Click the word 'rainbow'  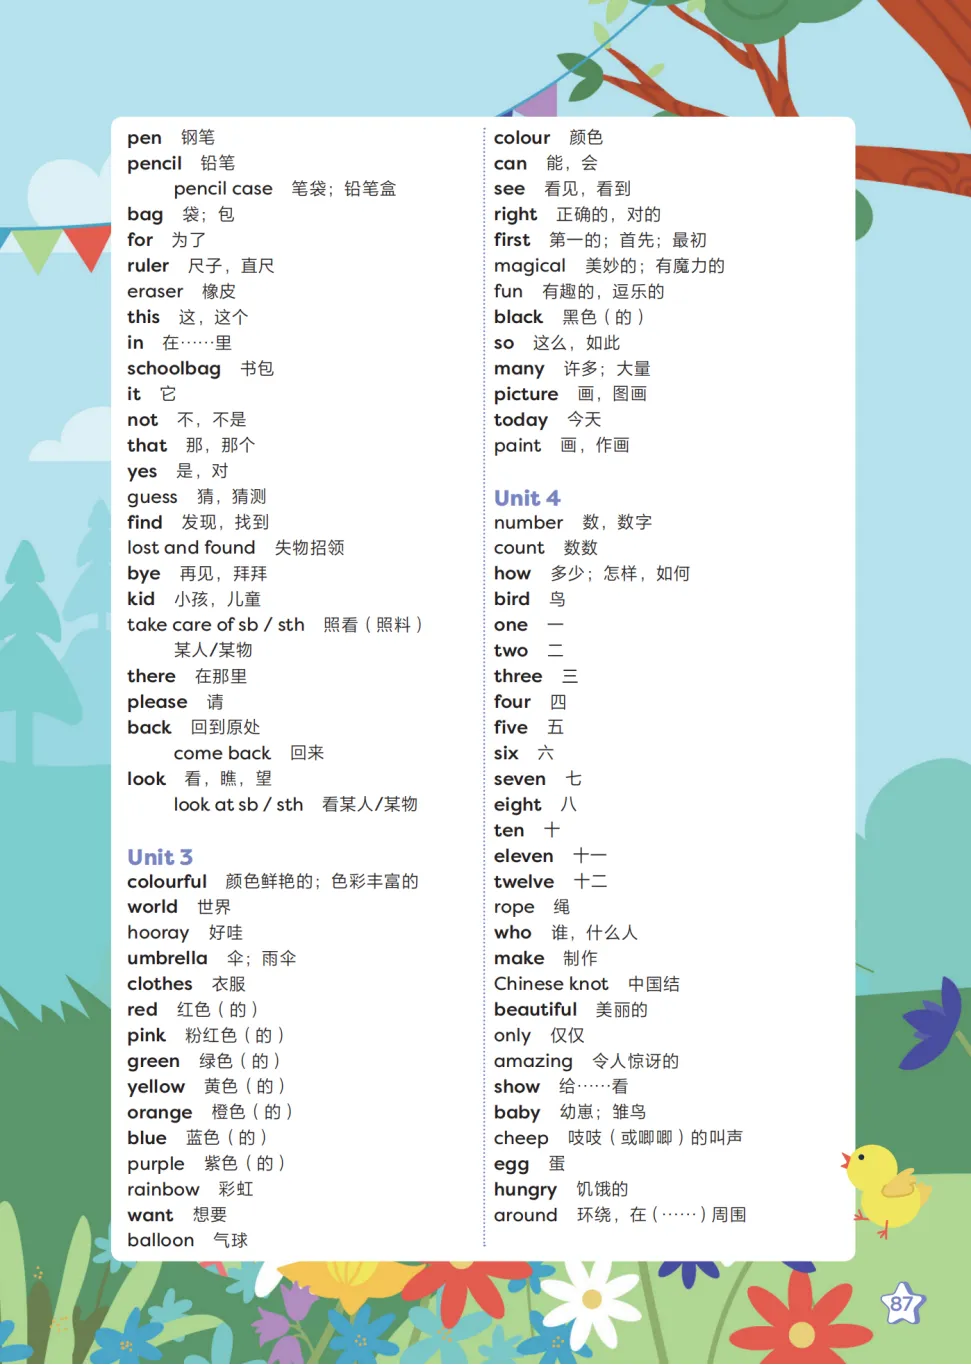pos(163,1190)
